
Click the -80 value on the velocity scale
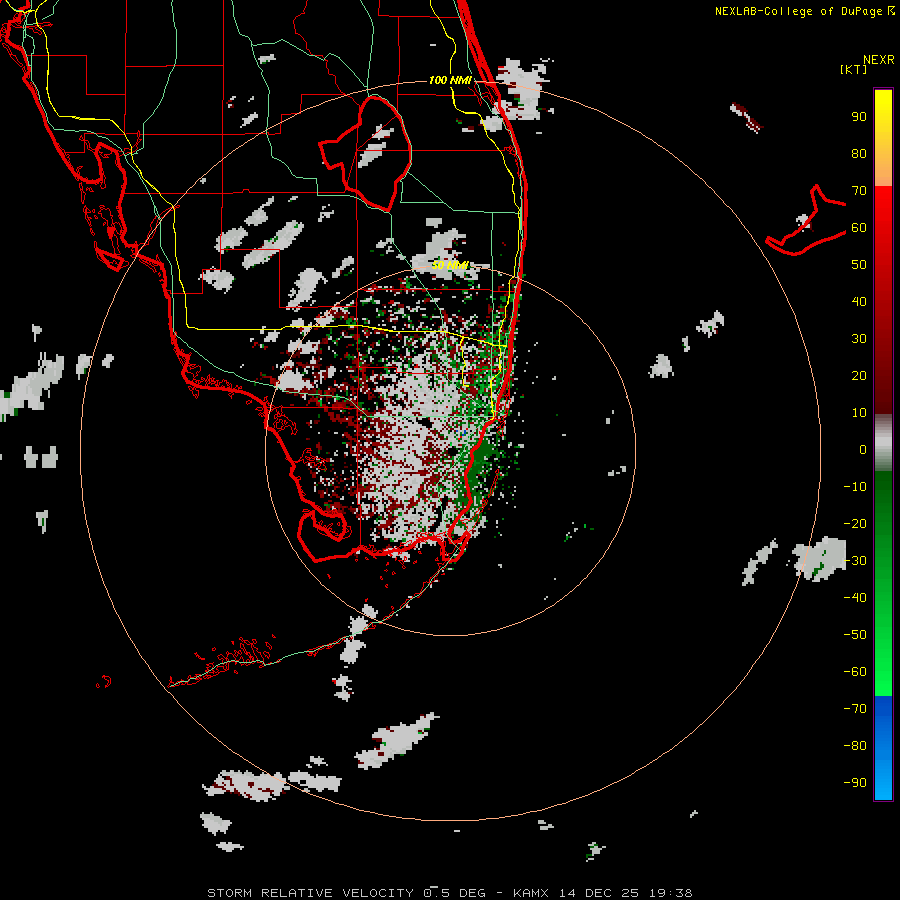coord(855,746)
